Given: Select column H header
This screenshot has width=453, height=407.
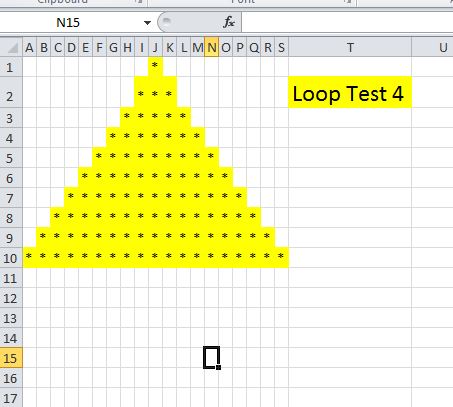Looking at the screenshot, I should 127,48.
